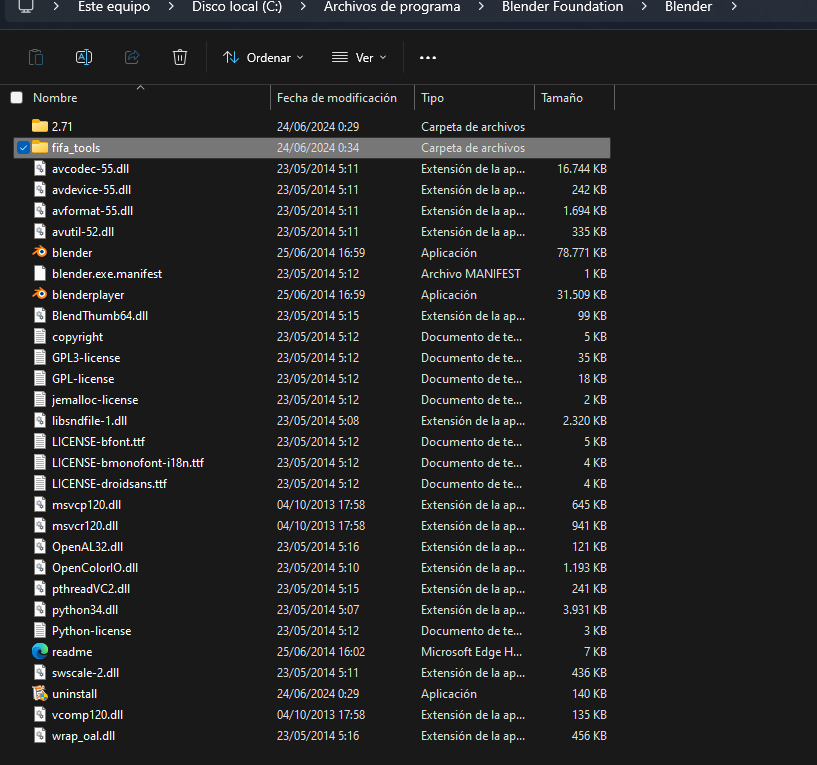817x765 pixels.
Task: Click the blender application icon
Action: (x=40, y=252)
